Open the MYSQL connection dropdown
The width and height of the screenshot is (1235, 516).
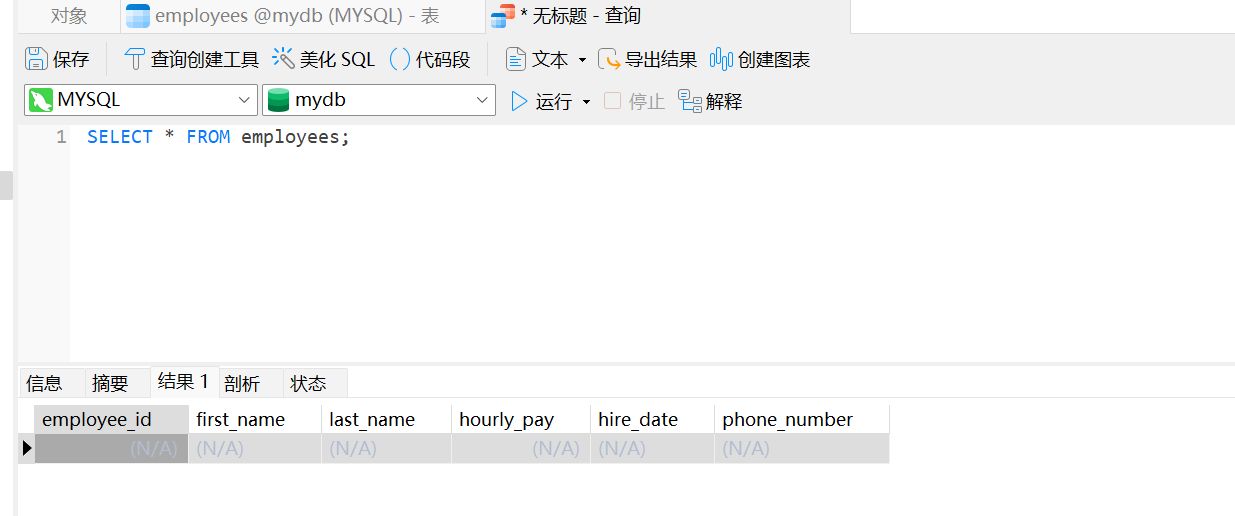pos(245,100)
